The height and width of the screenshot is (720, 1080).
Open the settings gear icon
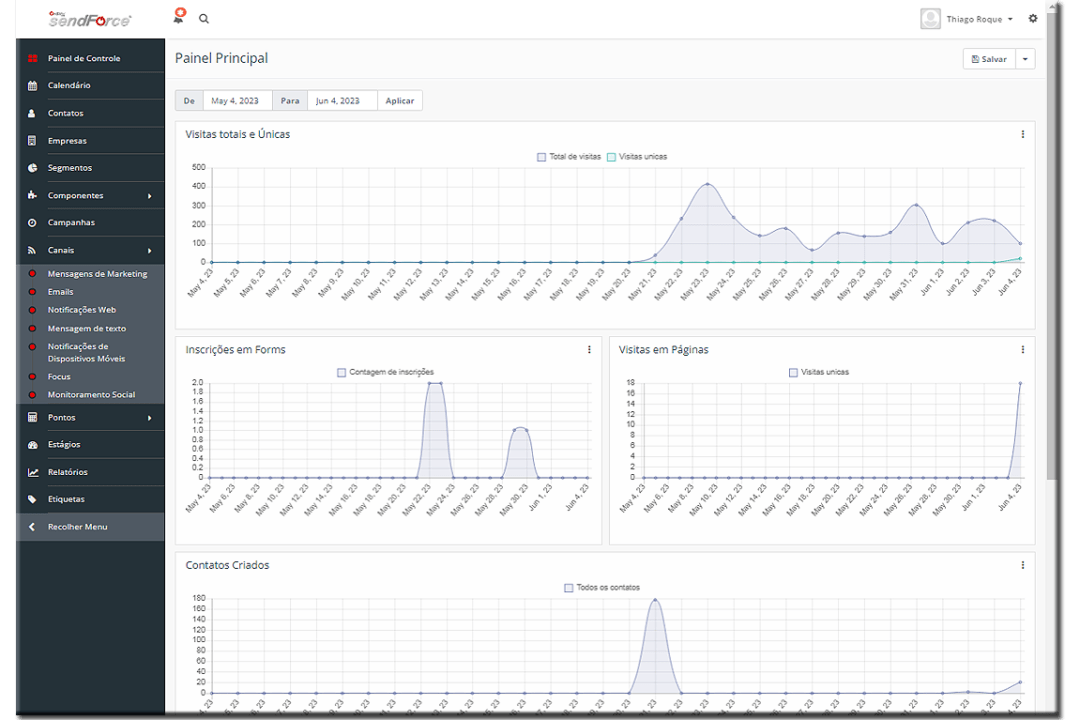click(1032, 19)
